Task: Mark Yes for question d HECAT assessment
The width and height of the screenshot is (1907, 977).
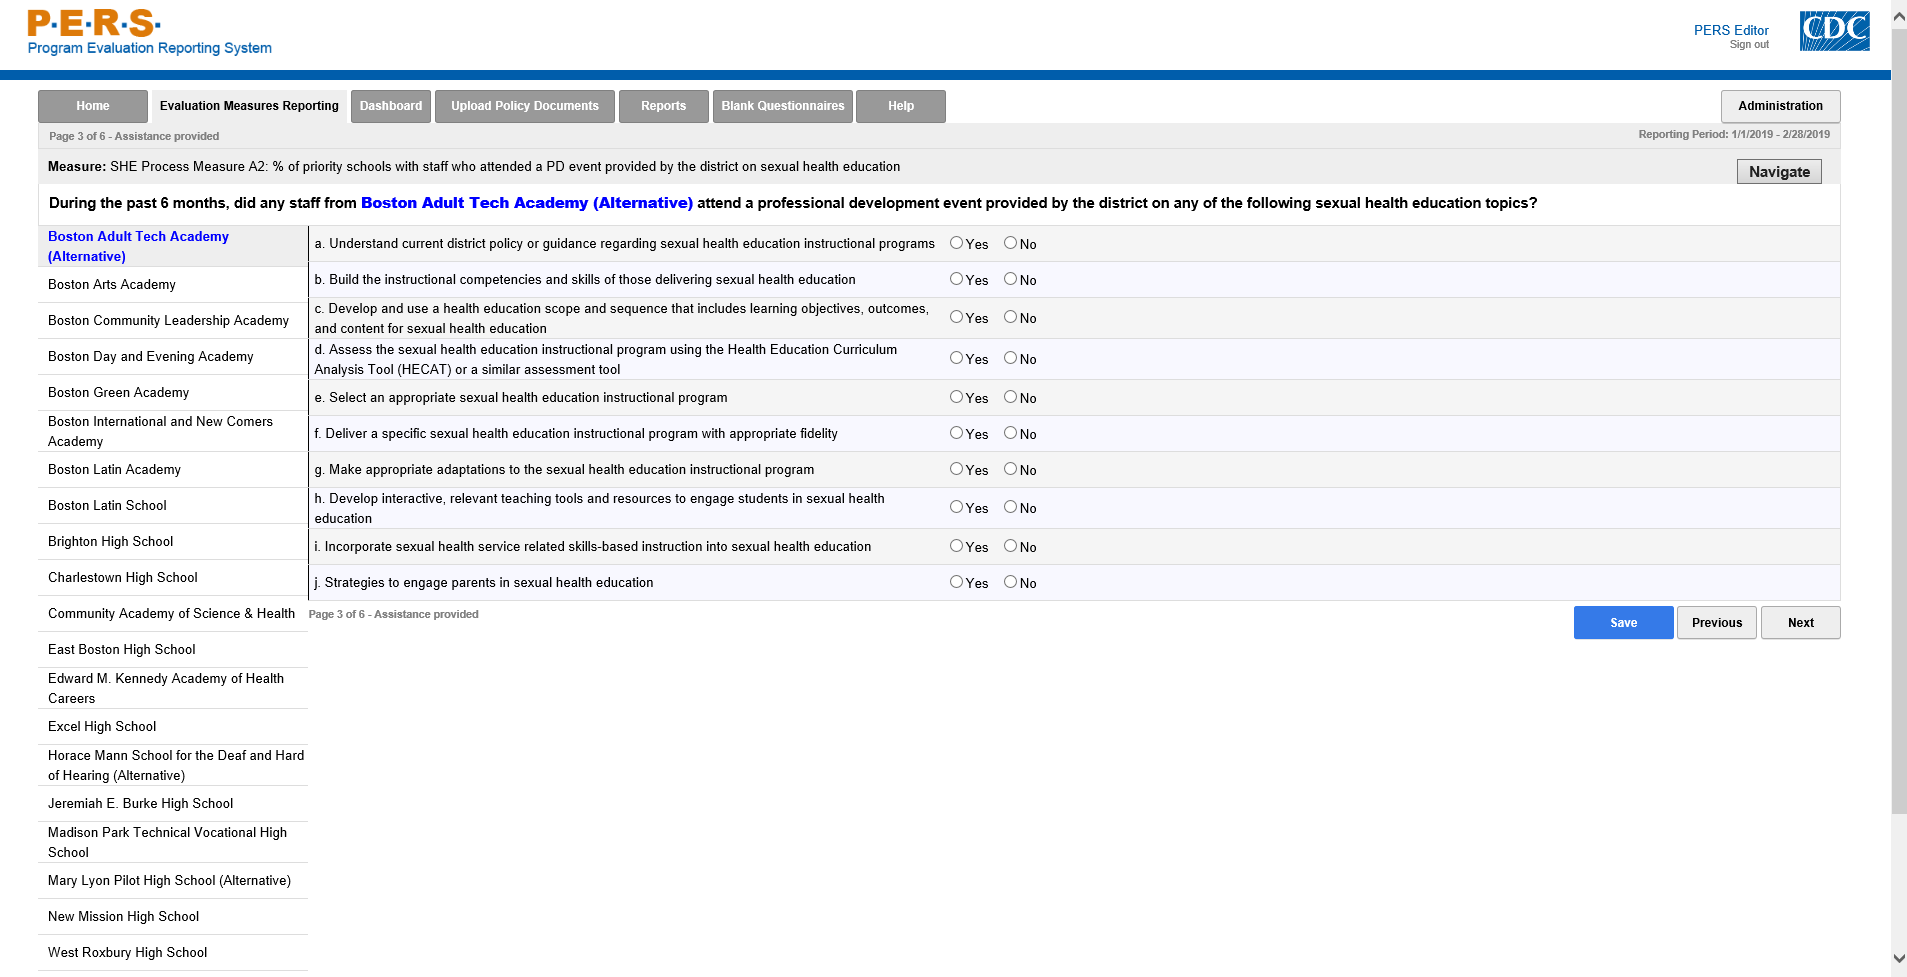Action: [957, 358]
